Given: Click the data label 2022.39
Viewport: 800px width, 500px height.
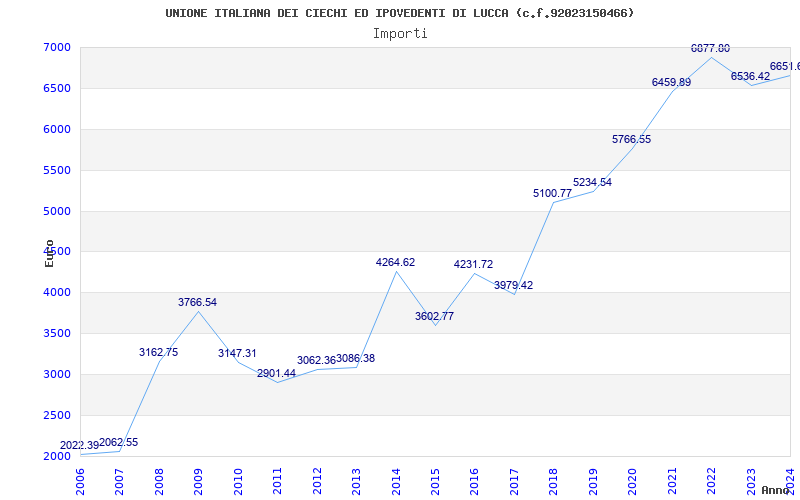Looking at the screenshot, I should pyautogui.click(x=79, y=445).
